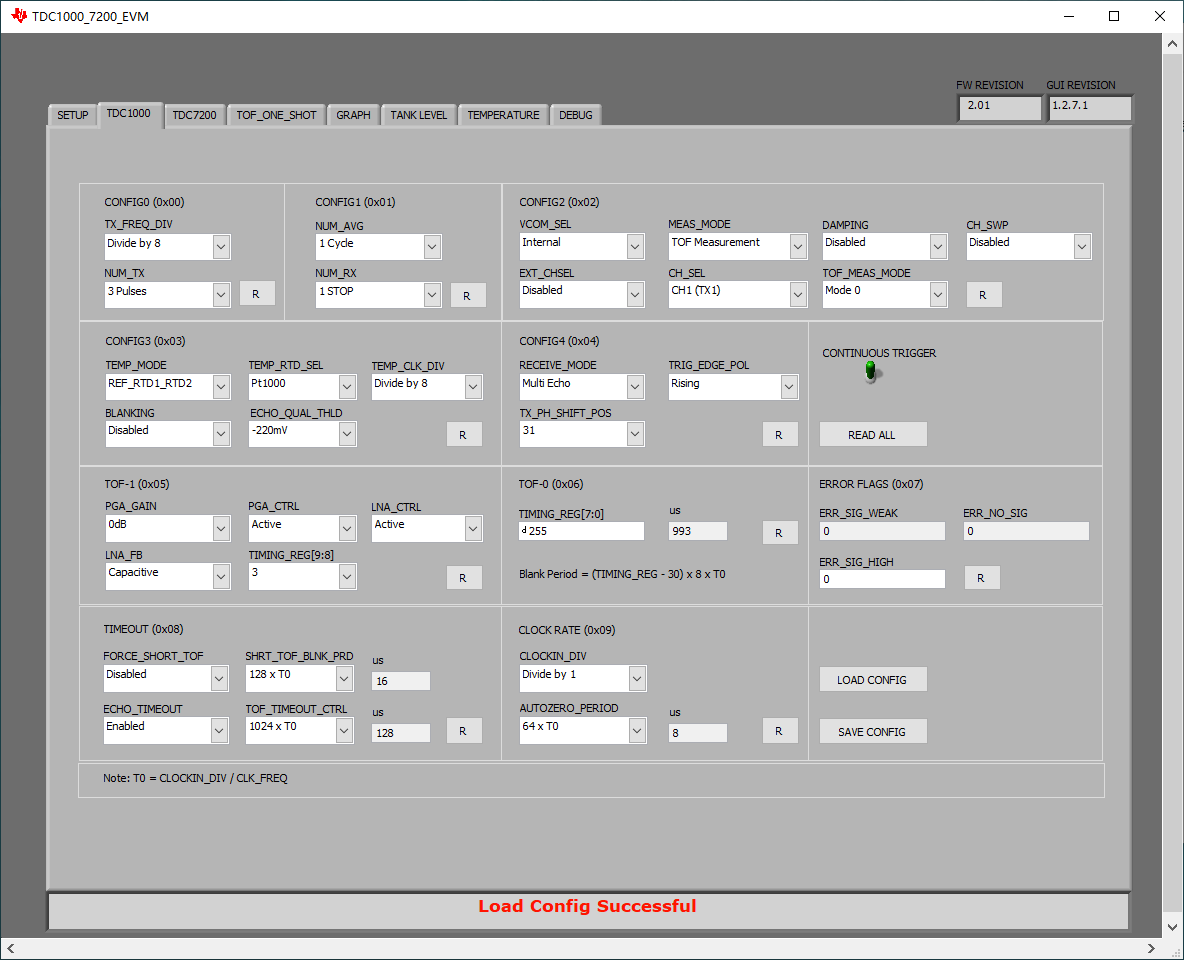1184x960 pixels.
Task: Expand the LNA_FB dropdown
Action: [168, 576]
